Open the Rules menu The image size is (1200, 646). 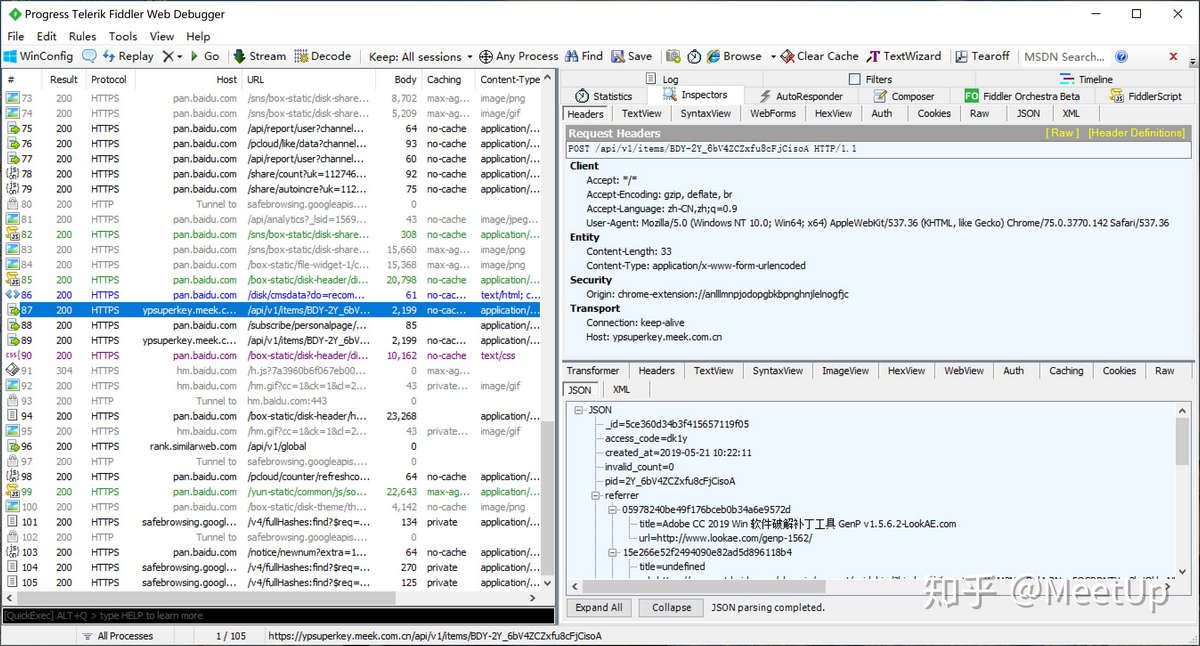82,36
